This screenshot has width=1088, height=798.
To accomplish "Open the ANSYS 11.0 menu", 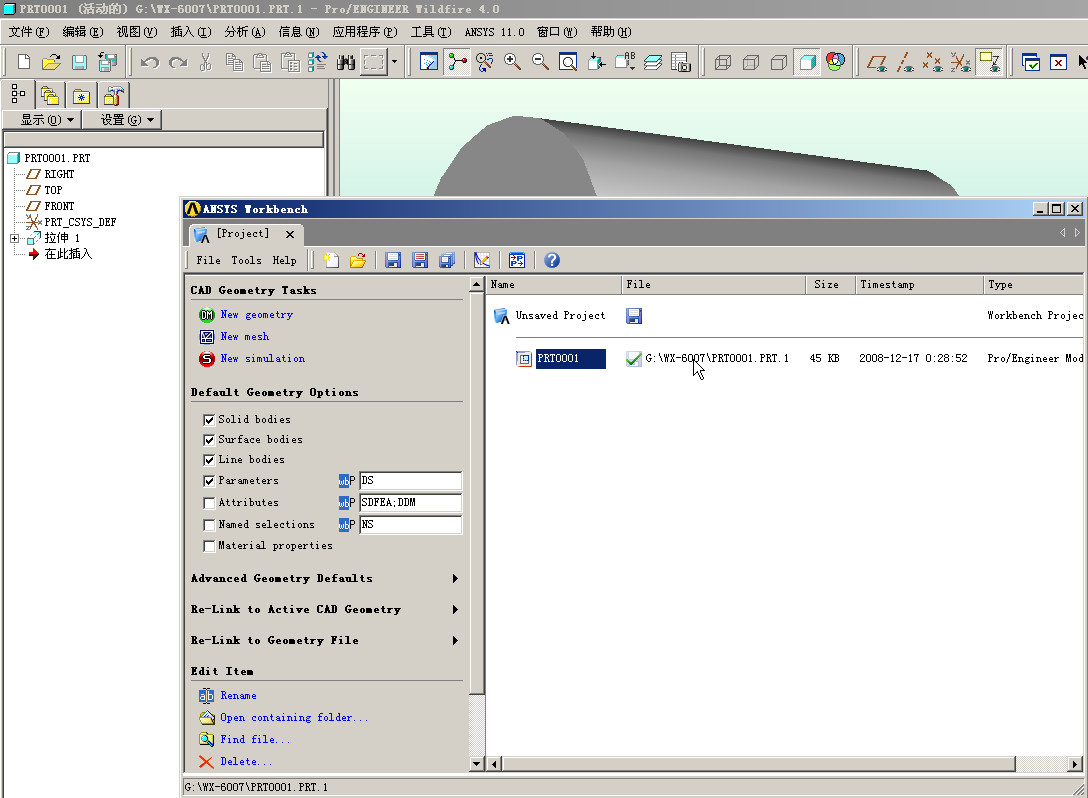I will point(494,32).
